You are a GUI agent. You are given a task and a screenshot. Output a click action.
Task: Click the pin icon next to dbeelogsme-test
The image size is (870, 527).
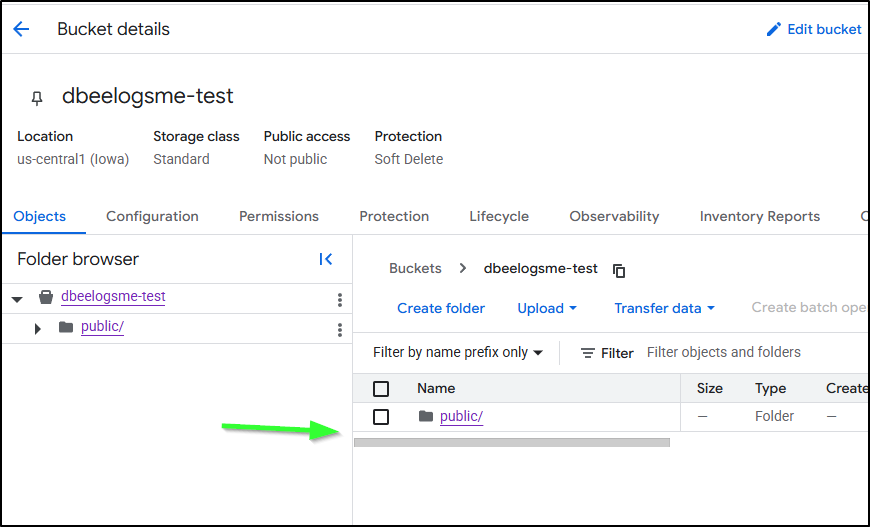(37, 98)
